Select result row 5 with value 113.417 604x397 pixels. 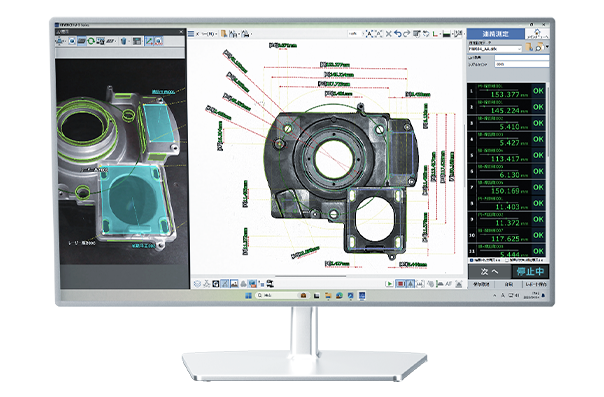pos(507,155)
